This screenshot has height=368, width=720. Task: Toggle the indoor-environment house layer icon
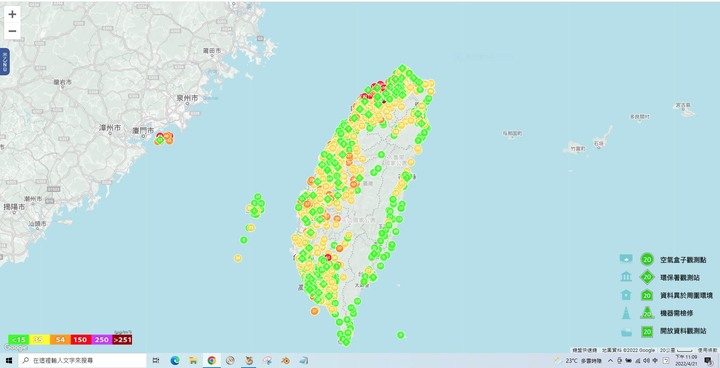pyautogui.click(x=626, y=295)
